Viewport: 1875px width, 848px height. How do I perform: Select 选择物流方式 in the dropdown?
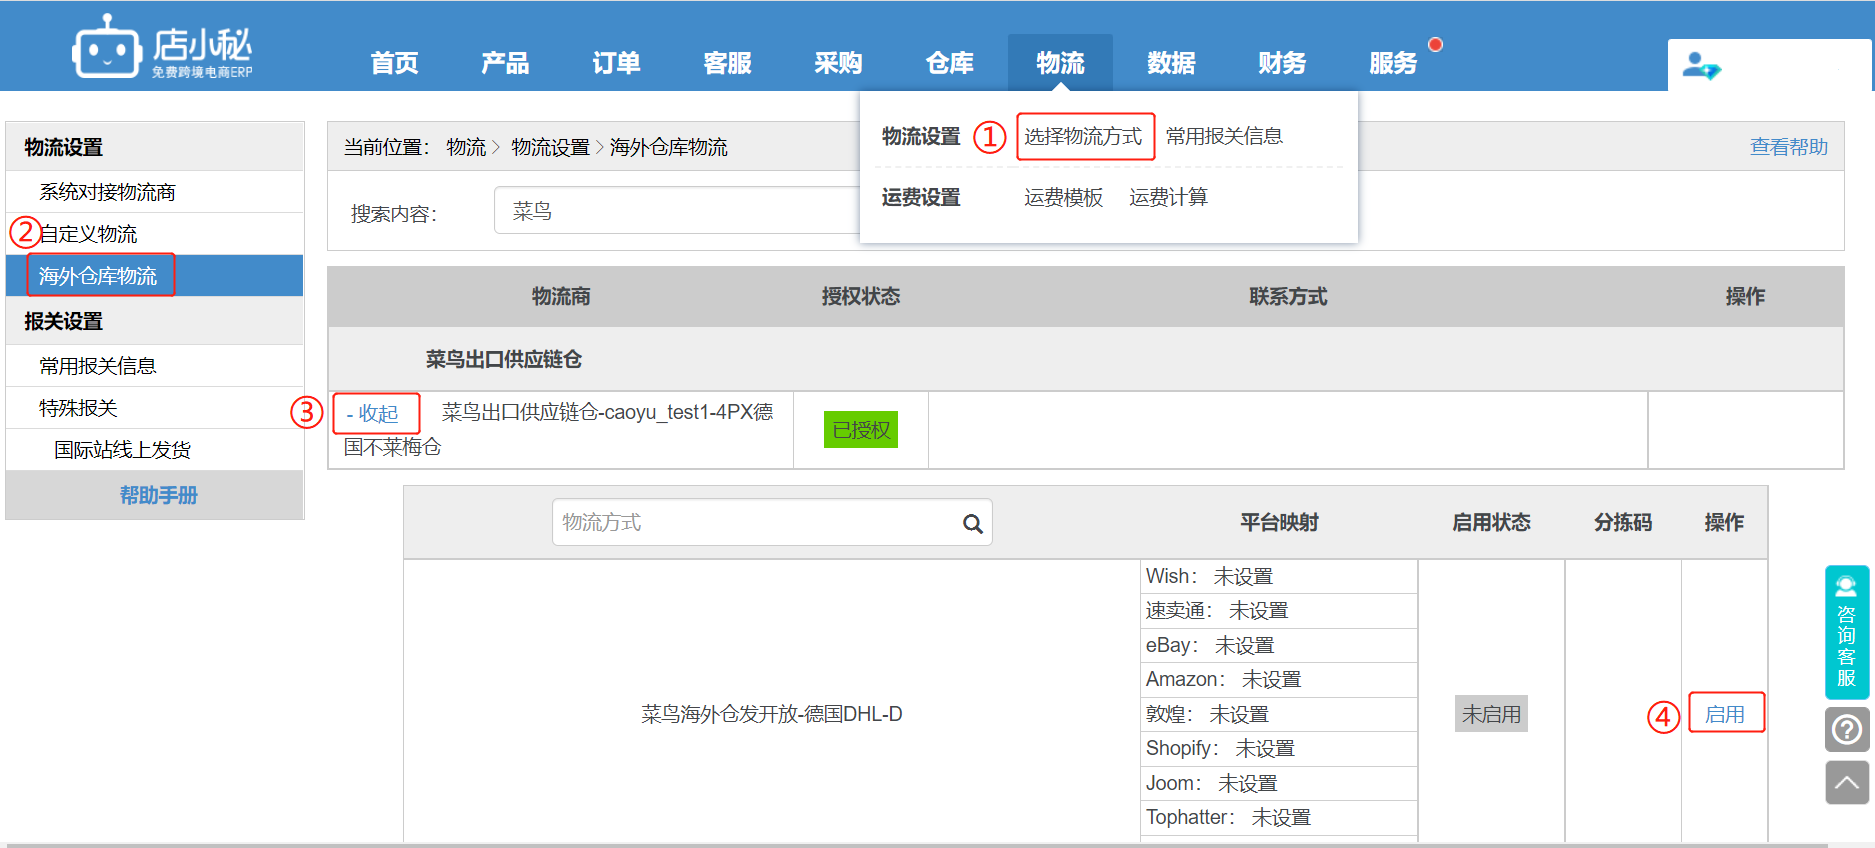click(x=1083, y=136)
